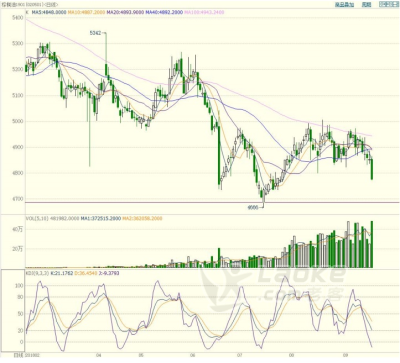Click the orange volume MA2 value label
Screen dimensions: 400x363
tap(142, 219)
